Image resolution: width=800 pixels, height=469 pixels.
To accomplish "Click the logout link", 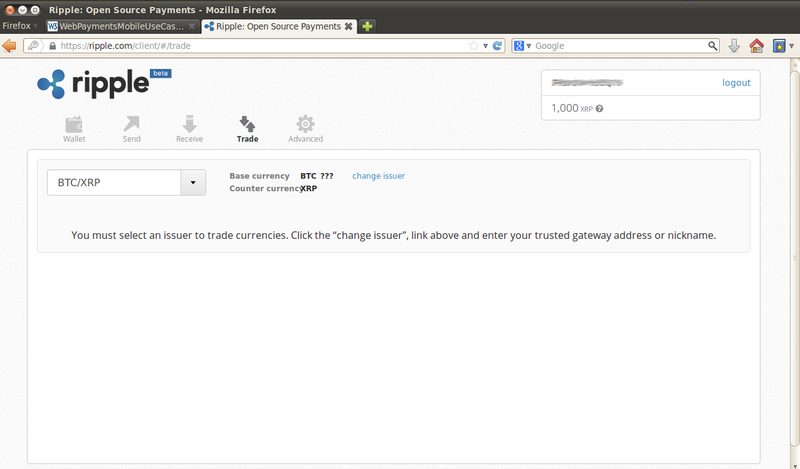I will click(736, 83).
